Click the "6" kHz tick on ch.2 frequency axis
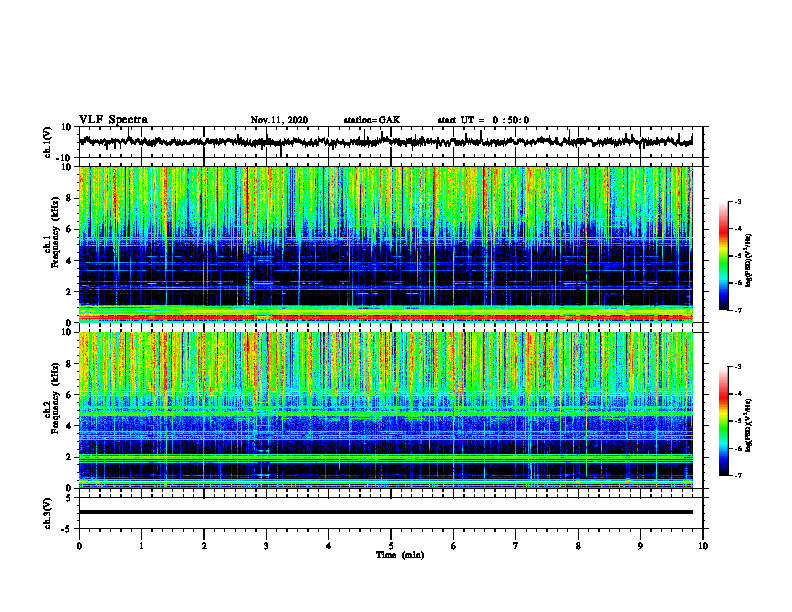Image resolution: width=792 pixels, height=612 pixels. 70,395
